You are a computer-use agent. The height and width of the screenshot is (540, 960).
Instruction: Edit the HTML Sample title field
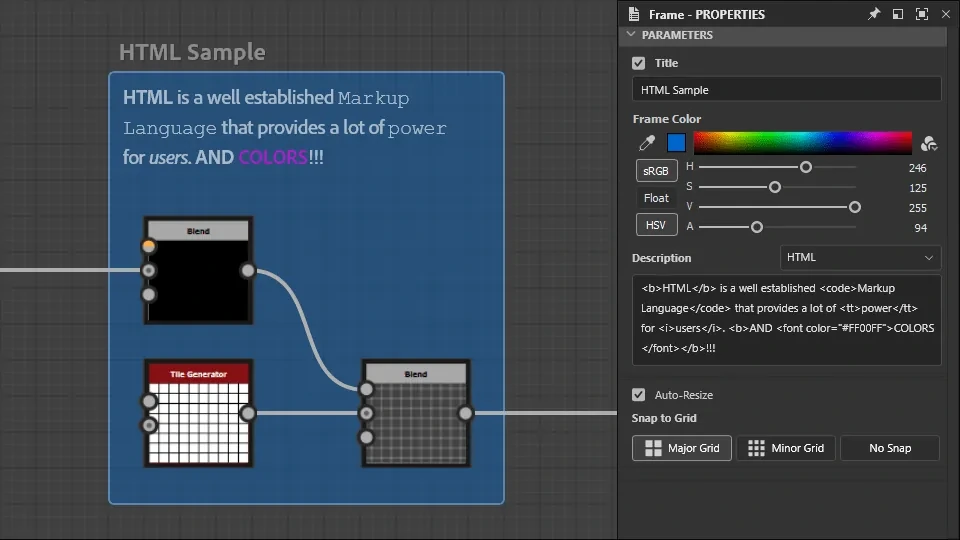(787, 90)
